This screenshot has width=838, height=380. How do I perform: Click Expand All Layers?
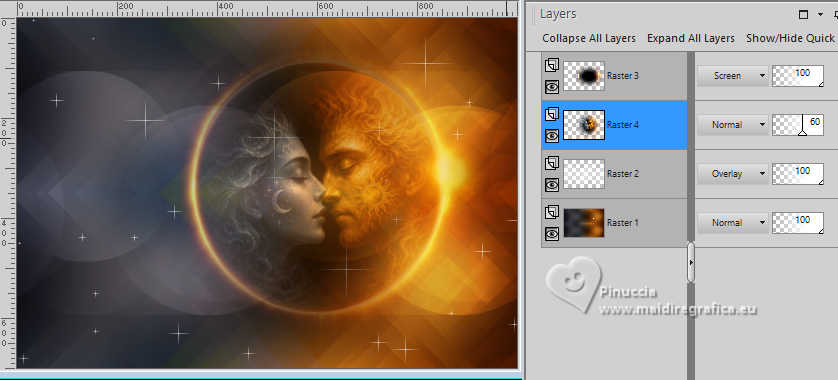pyautogui.click(x=690, y=38)
